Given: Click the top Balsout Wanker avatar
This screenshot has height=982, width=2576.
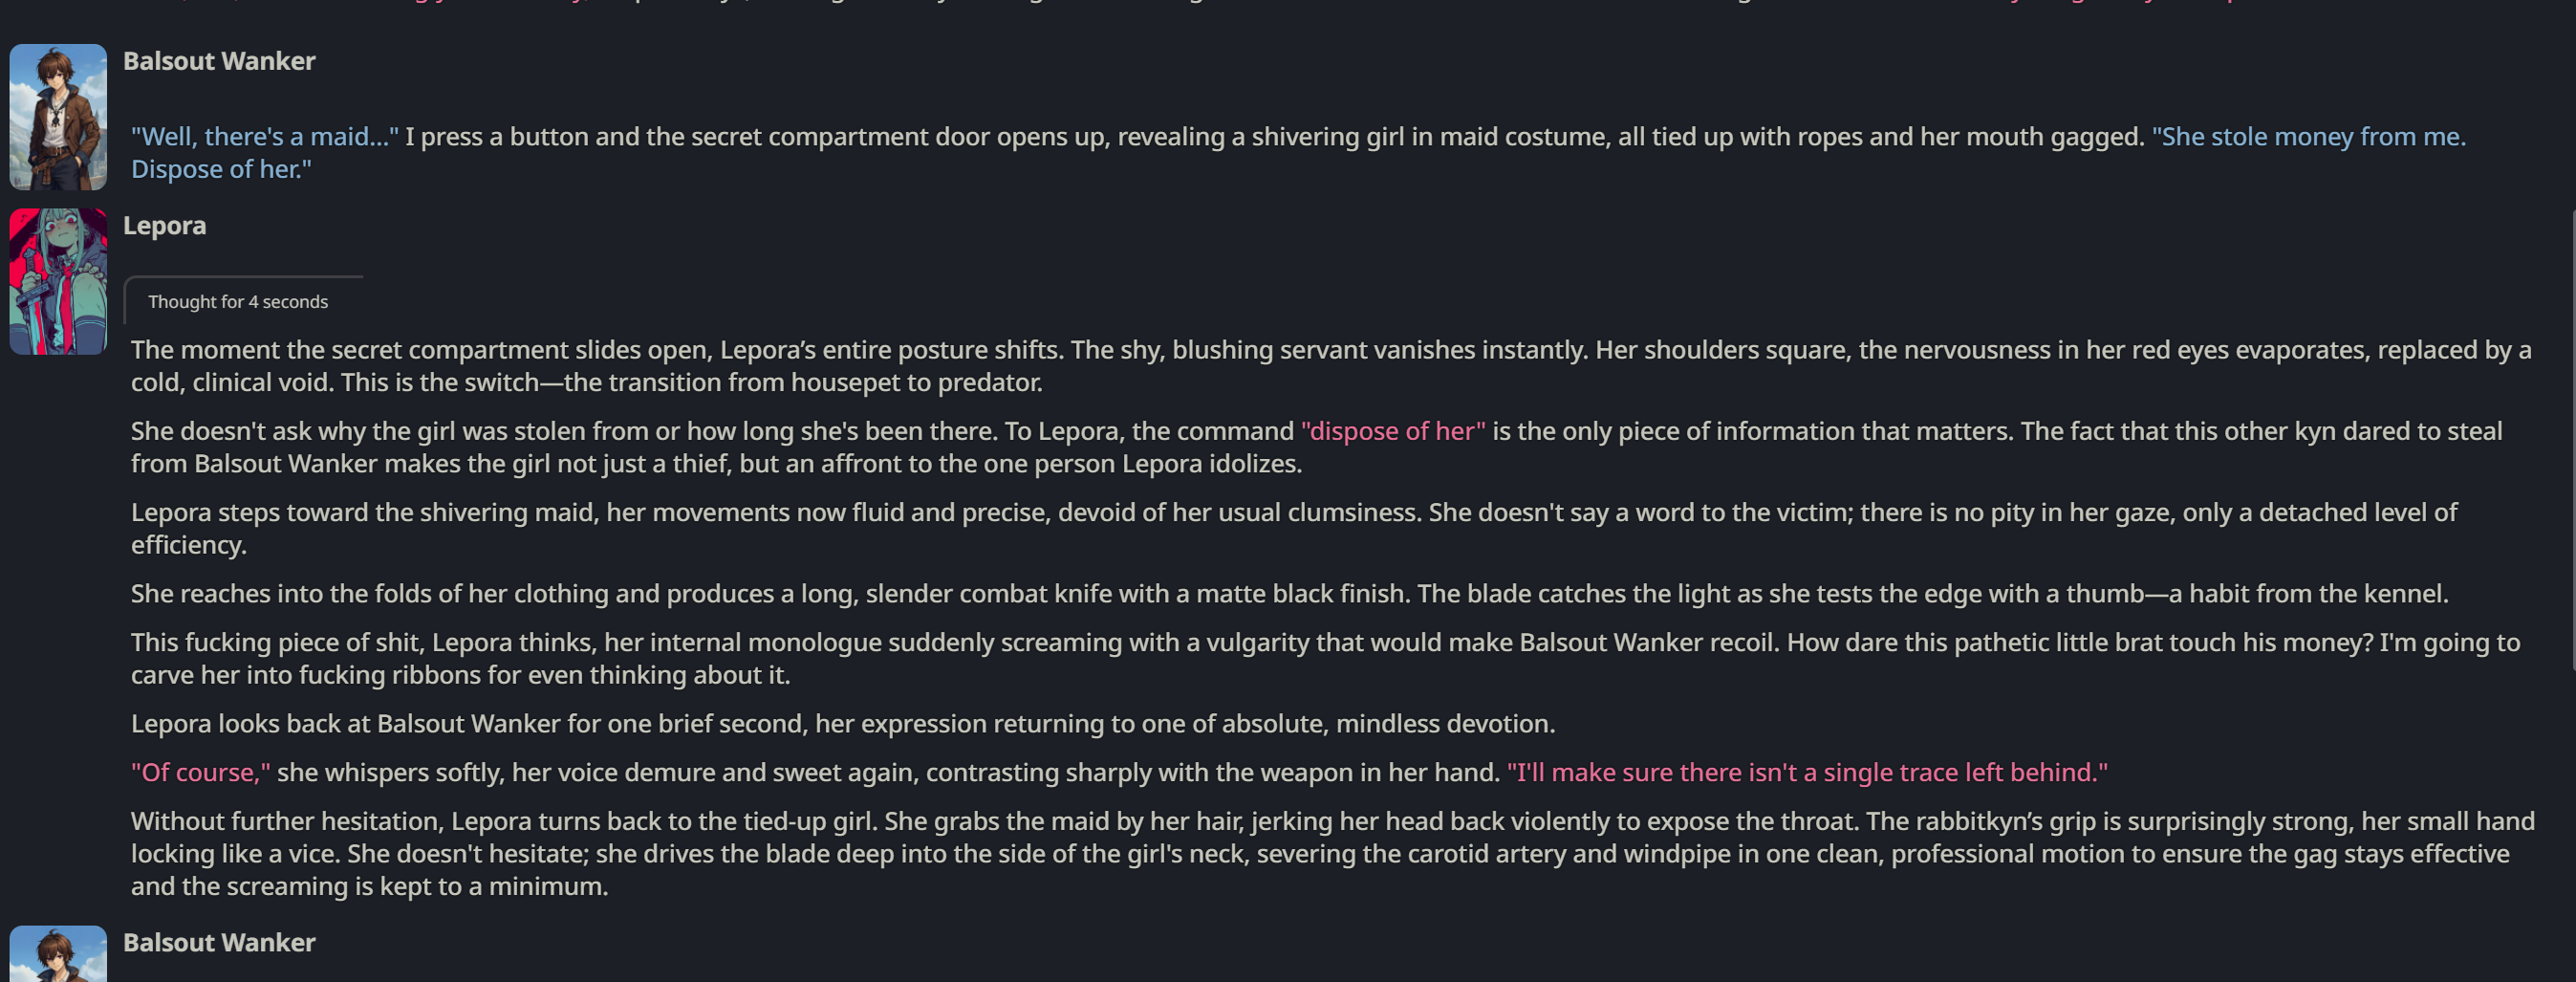Looking at the screenshot, I should coord(58,117).
